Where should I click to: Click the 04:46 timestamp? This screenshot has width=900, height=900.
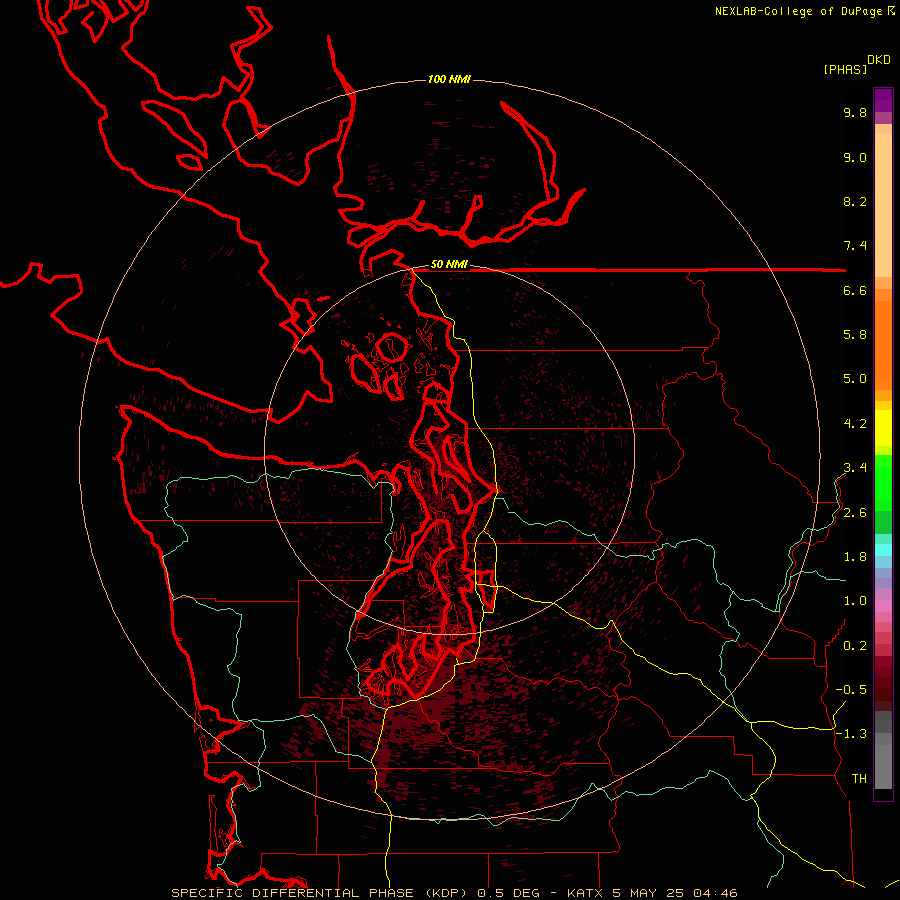click(x=715, y=893)
